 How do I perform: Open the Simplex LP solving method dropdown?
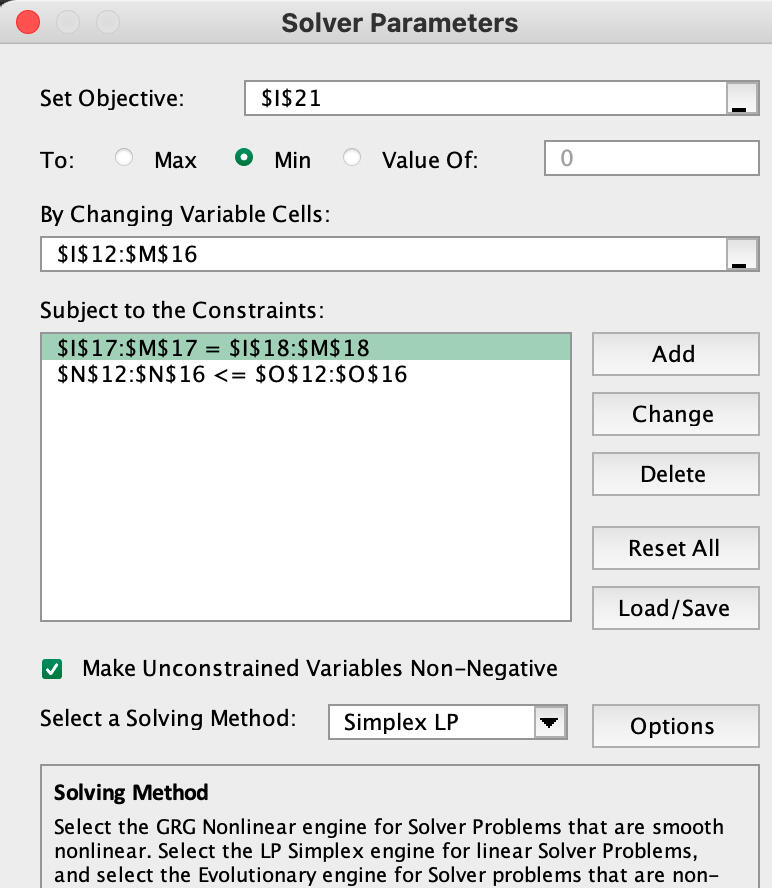click(548, 722)
